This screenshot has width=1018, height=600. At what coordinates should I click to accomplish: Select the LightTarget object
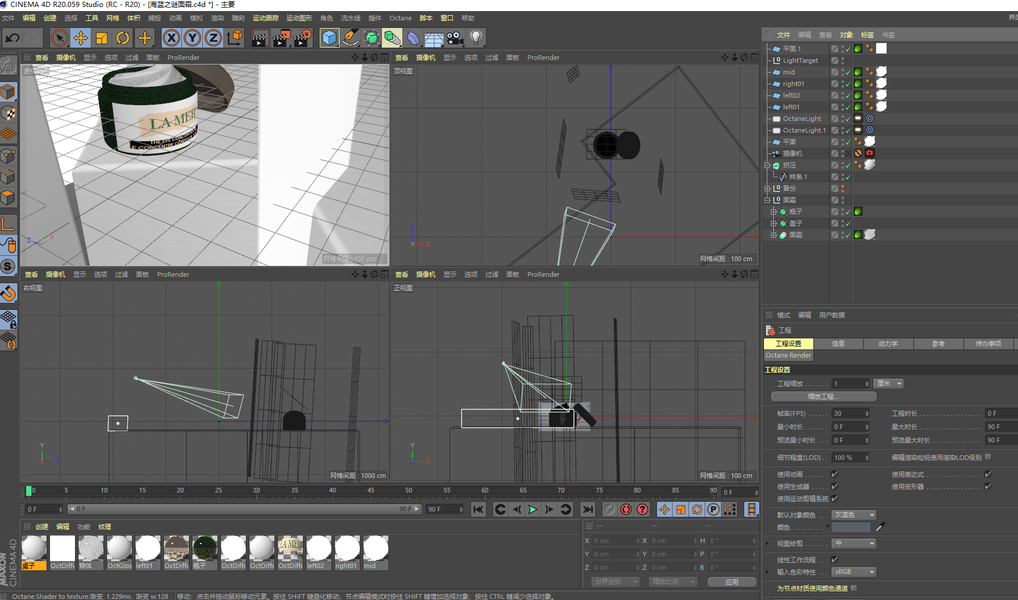click(800, 60)
